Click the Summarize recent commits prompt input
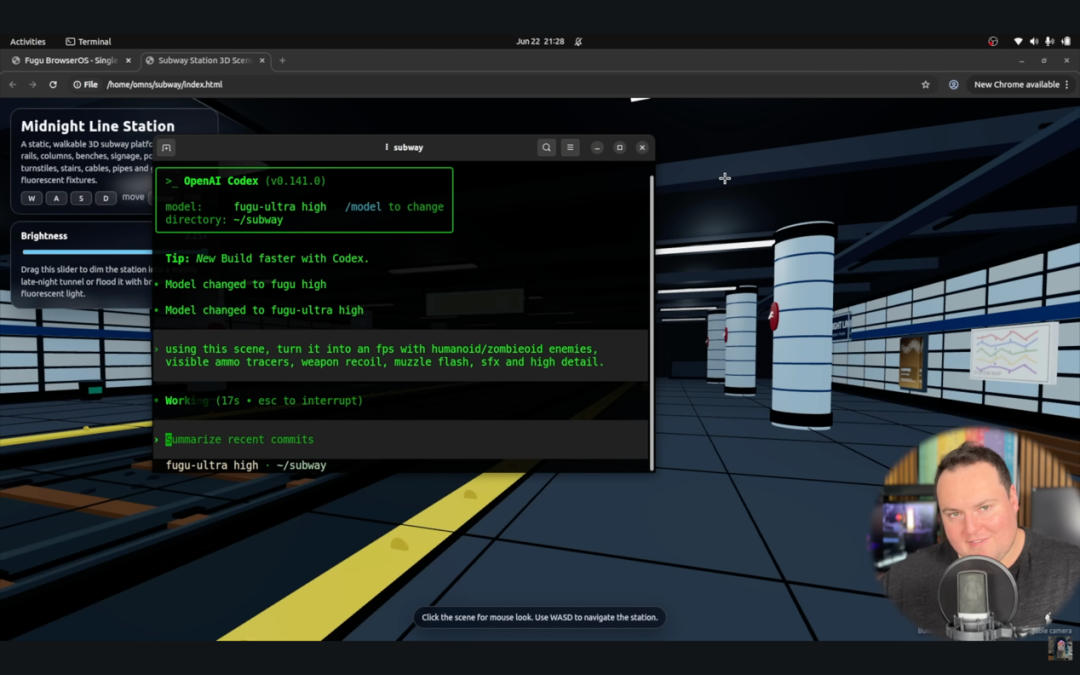Image resolution: width=1080 pixels, height=675 pixels. click(401, 439)
